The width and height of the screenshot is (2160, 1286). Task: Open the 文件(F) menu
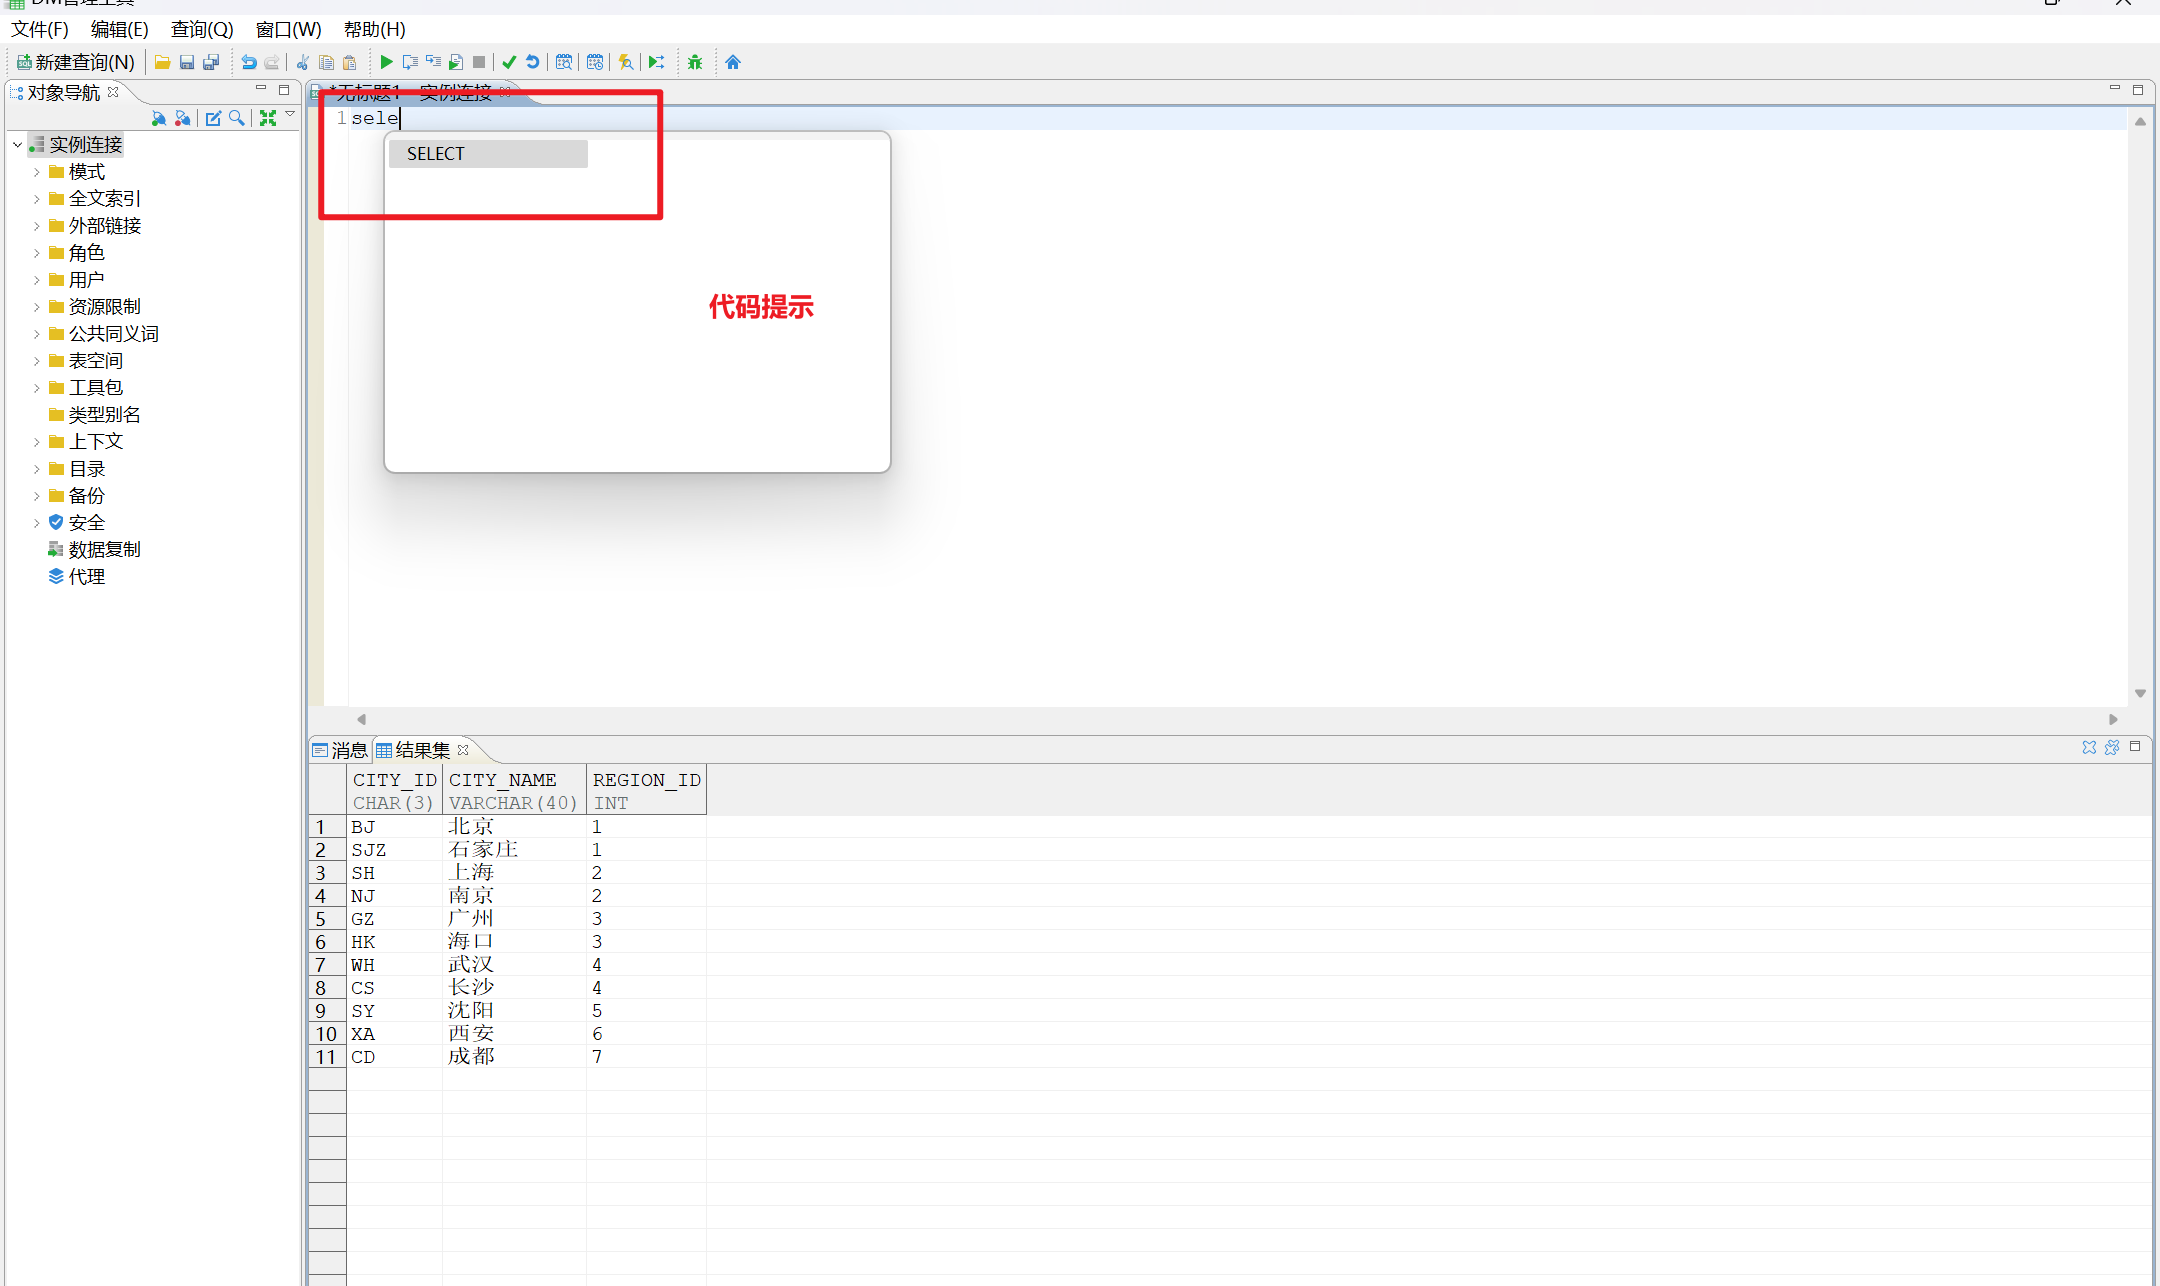40,30
